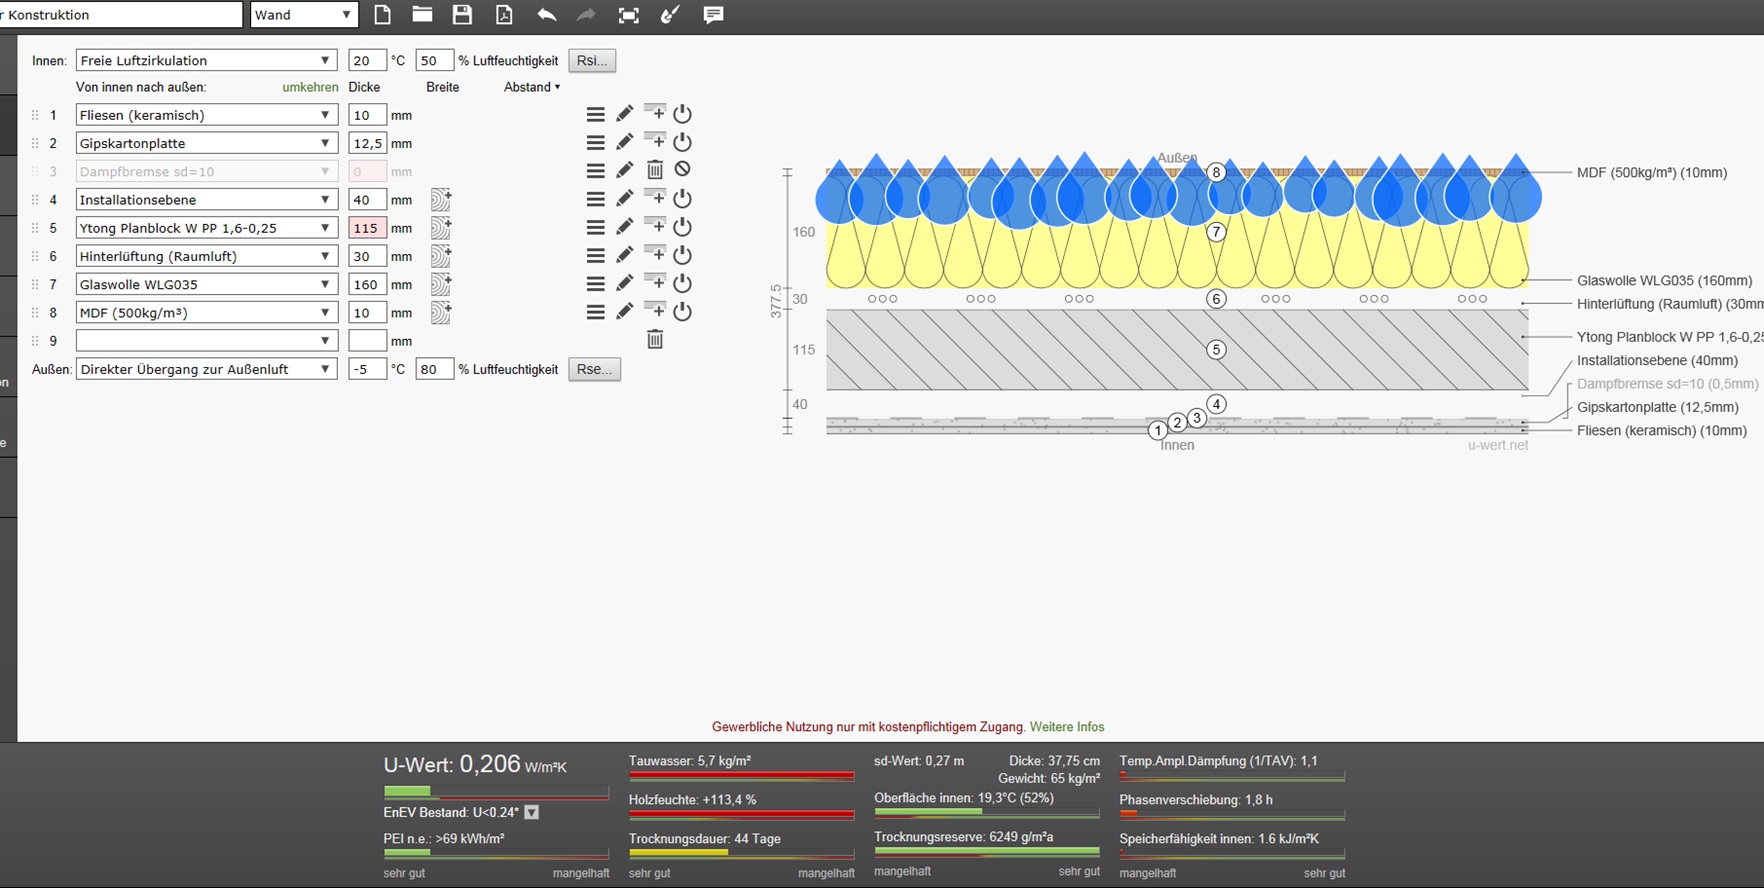Screen dimensions: 1764x888
Task: Switch to fullscreen view icon
Action: click(x=628, y=15)
